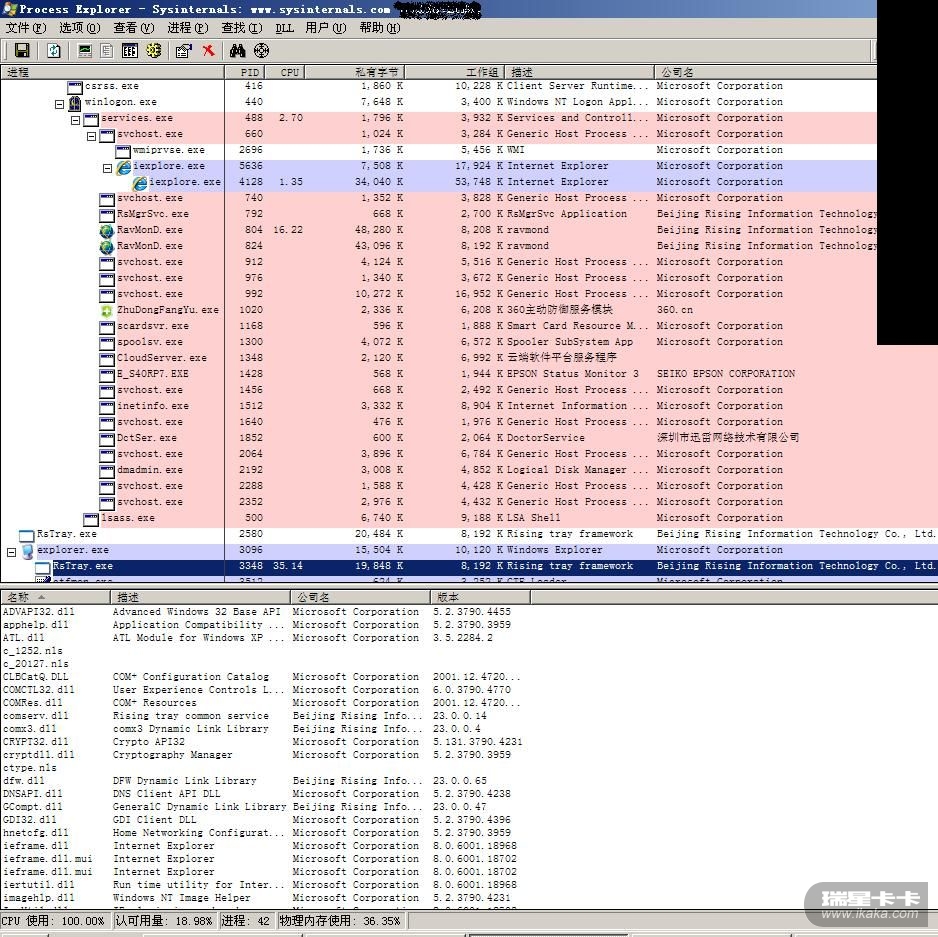Click the CPU 使用 100.00% status bar entry
This screenshot has width=938, height=937.
(56, 921)
